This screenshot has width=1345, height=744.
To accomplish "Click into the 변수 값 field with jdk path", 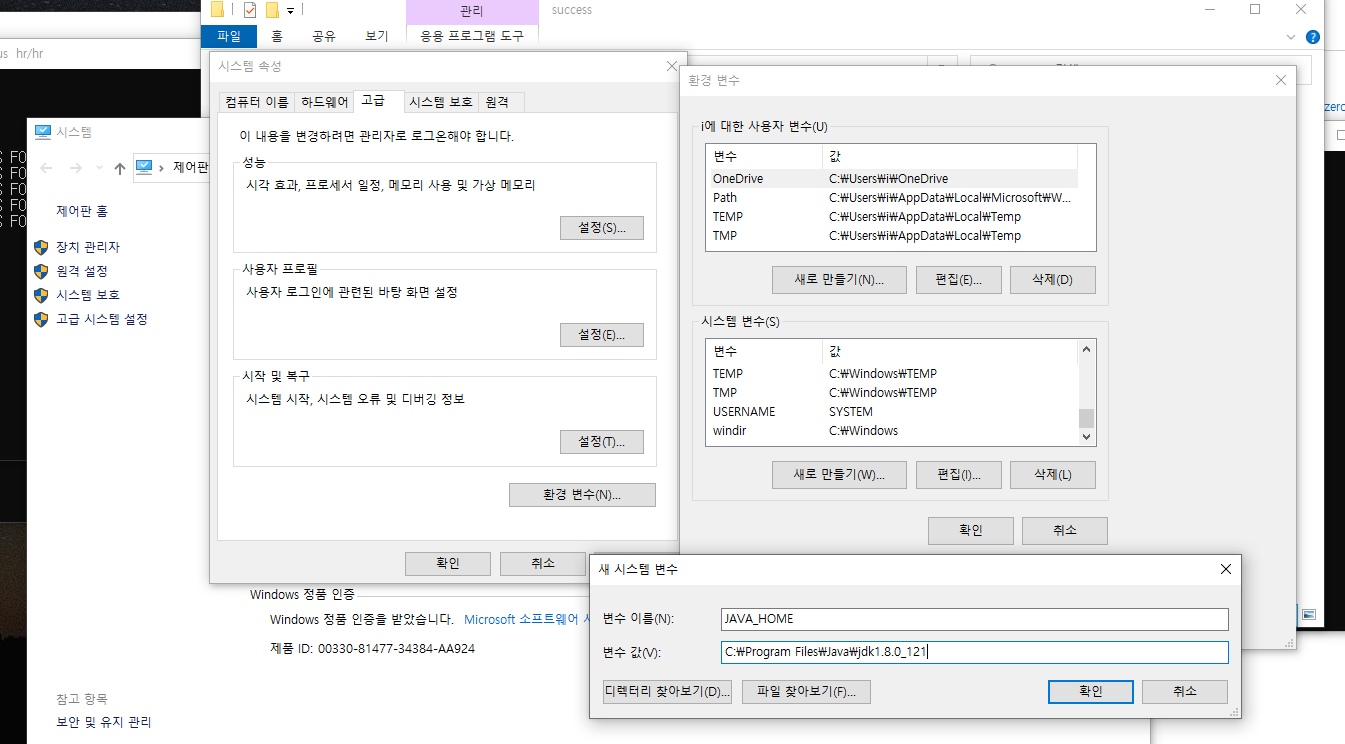I will point(974,653).
